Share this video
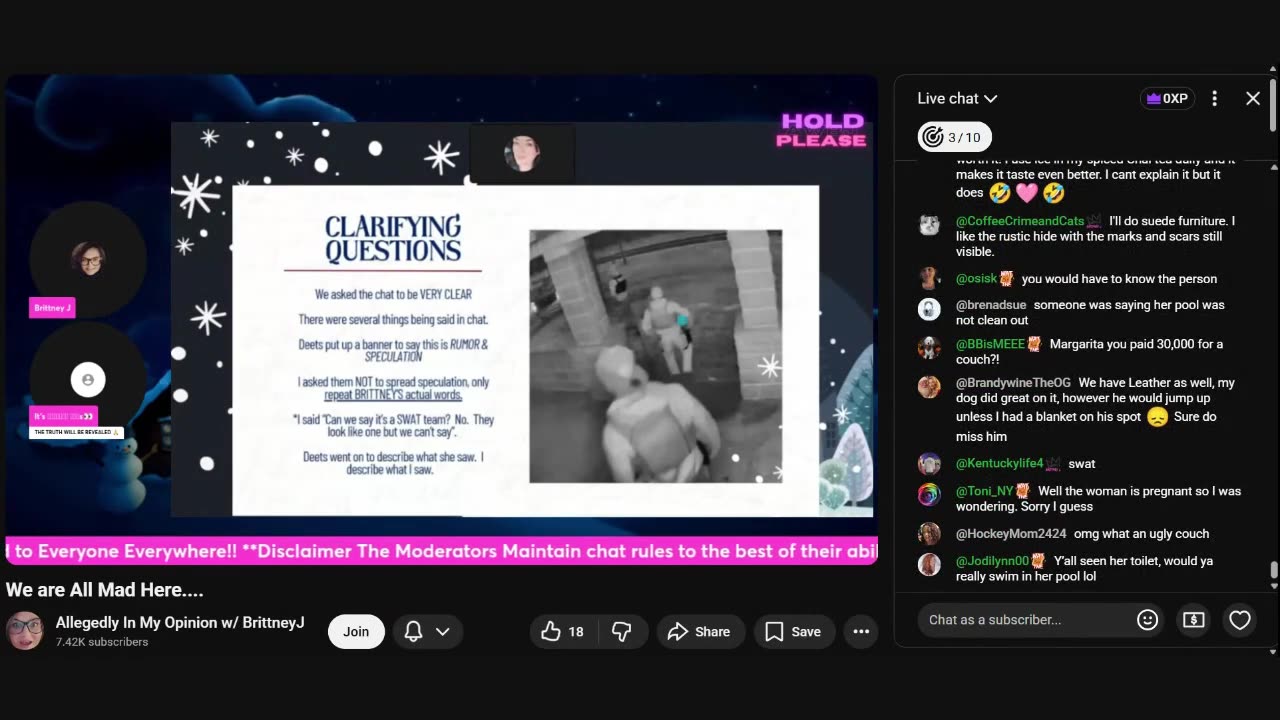This screenshot has height=720, width=1280. click(699, 631)
